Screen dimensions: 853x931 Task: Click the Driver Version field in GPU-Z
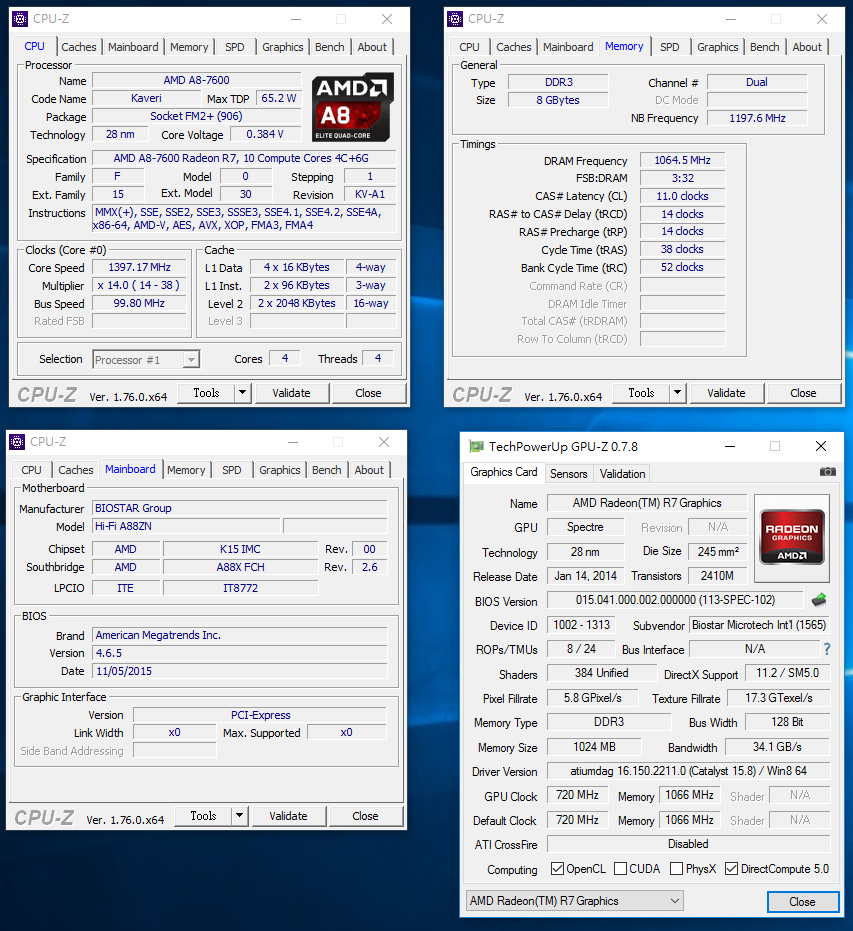pyautogui.click(x=689, y=771)
